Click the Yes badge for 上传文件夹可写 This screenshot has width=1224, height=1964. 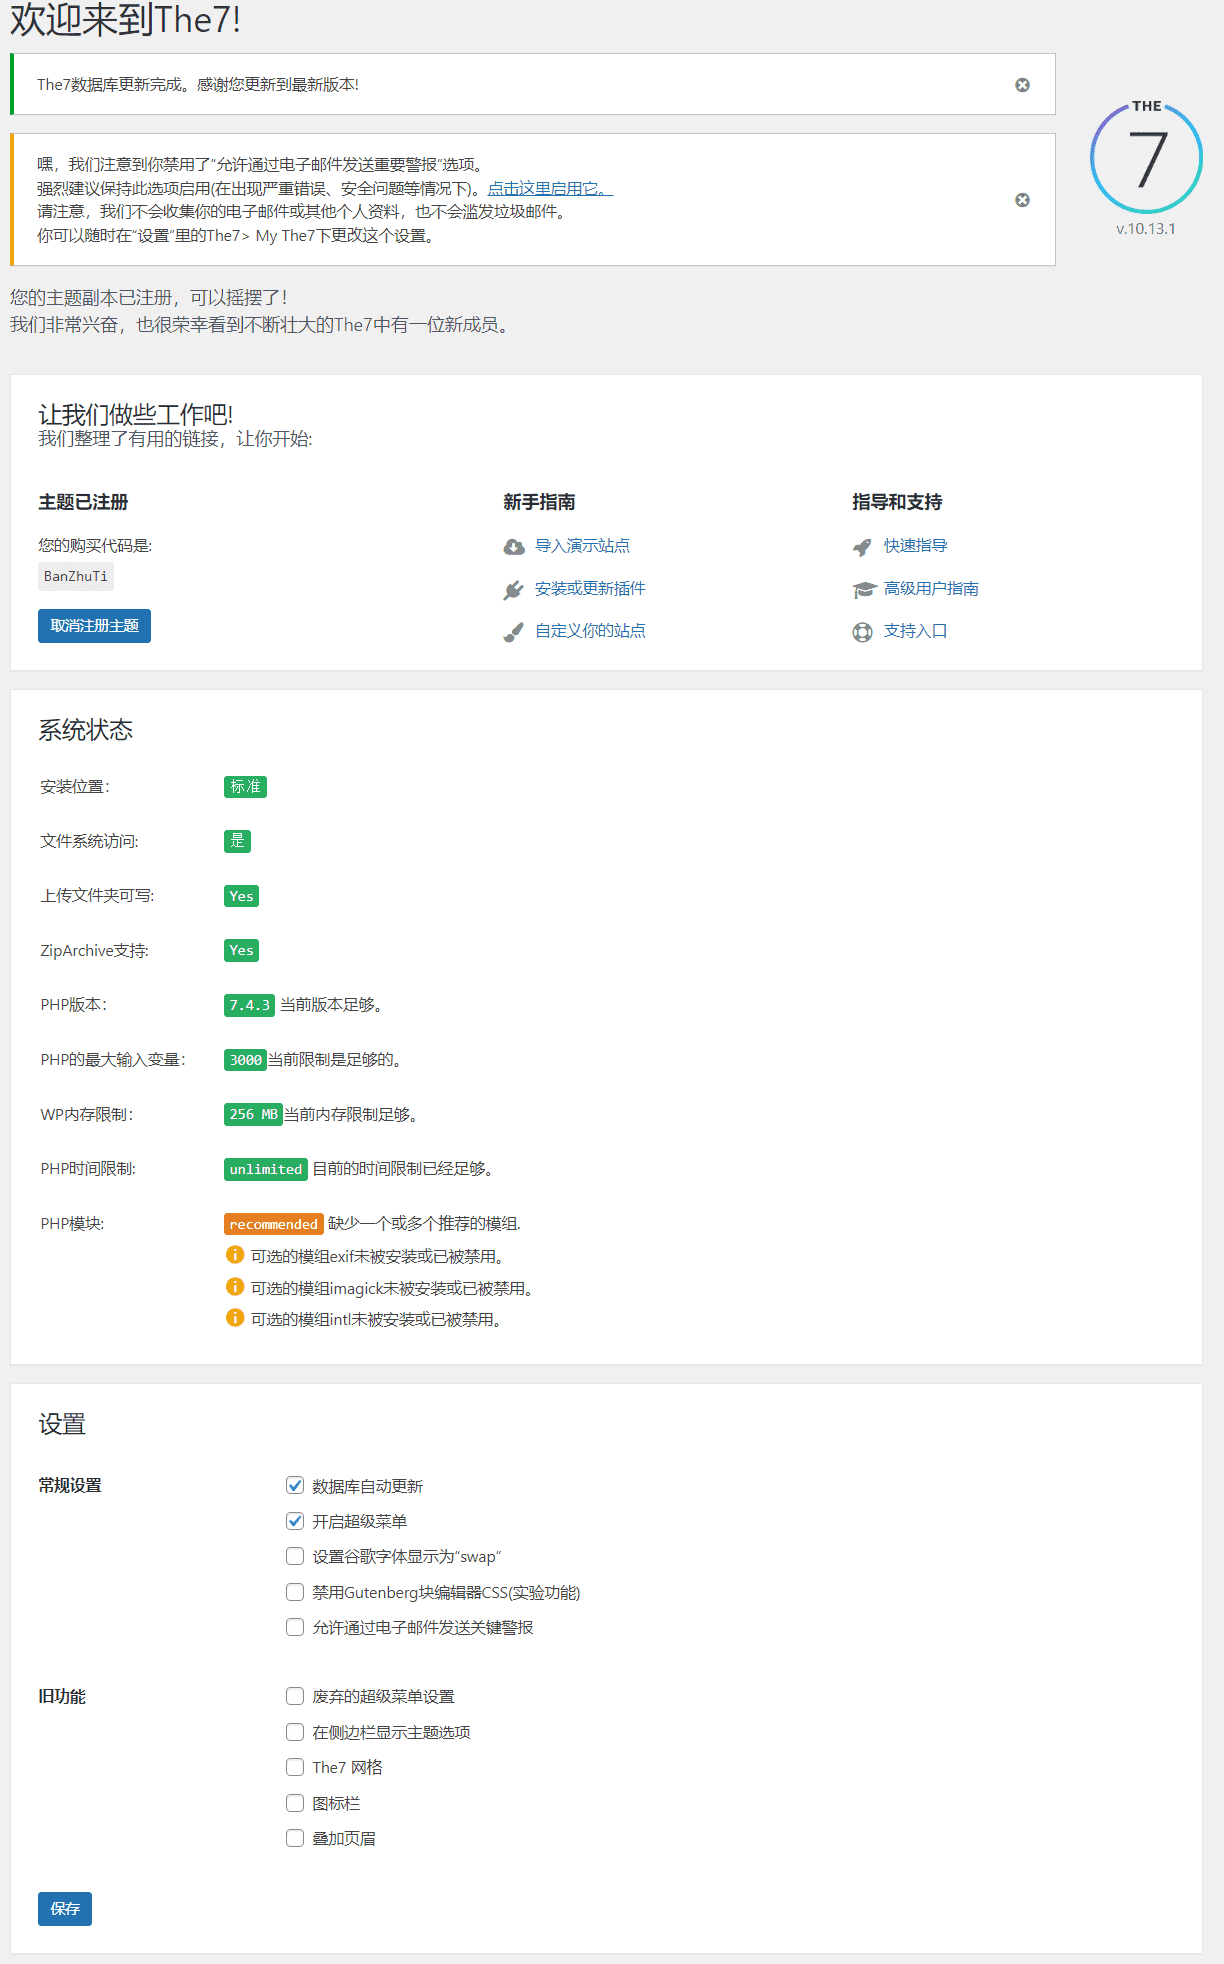(241, 896)
